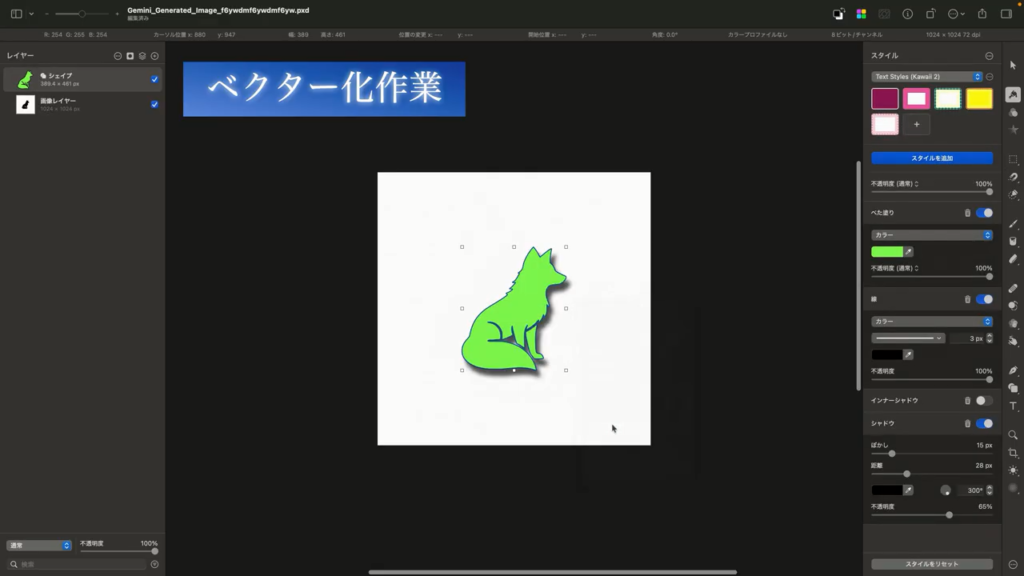The width and height of the screenshot is (1024, 576).
Task: Turn off the シャドウ toggle switch
Action: click(984, 424)
